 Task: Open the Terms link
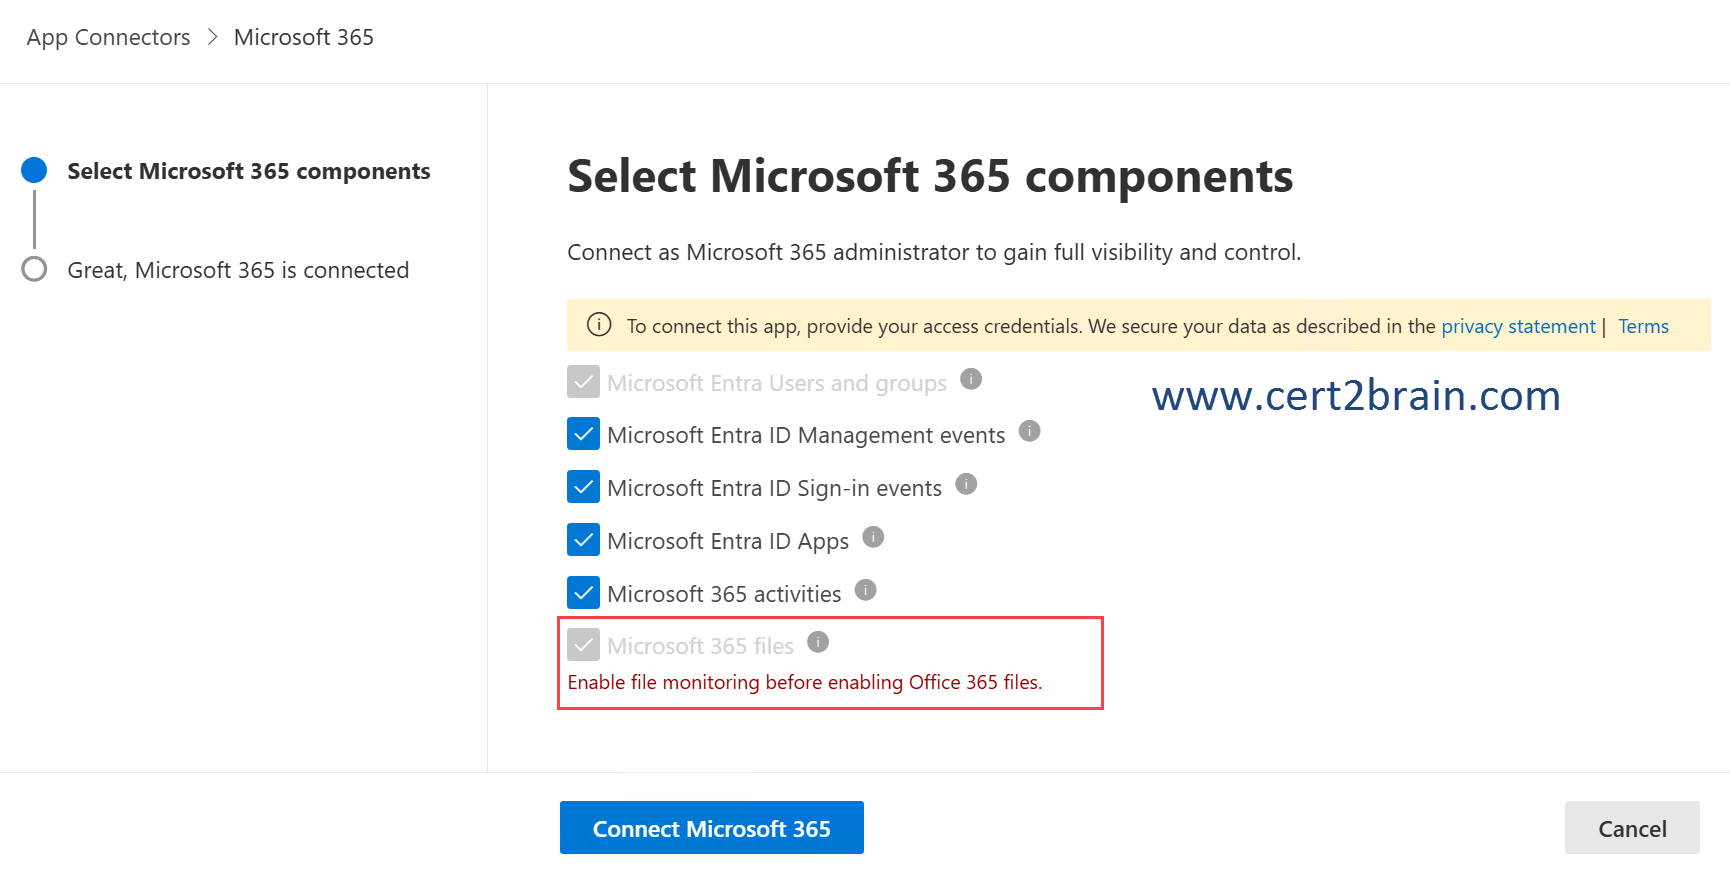[x=1644, y=326]
